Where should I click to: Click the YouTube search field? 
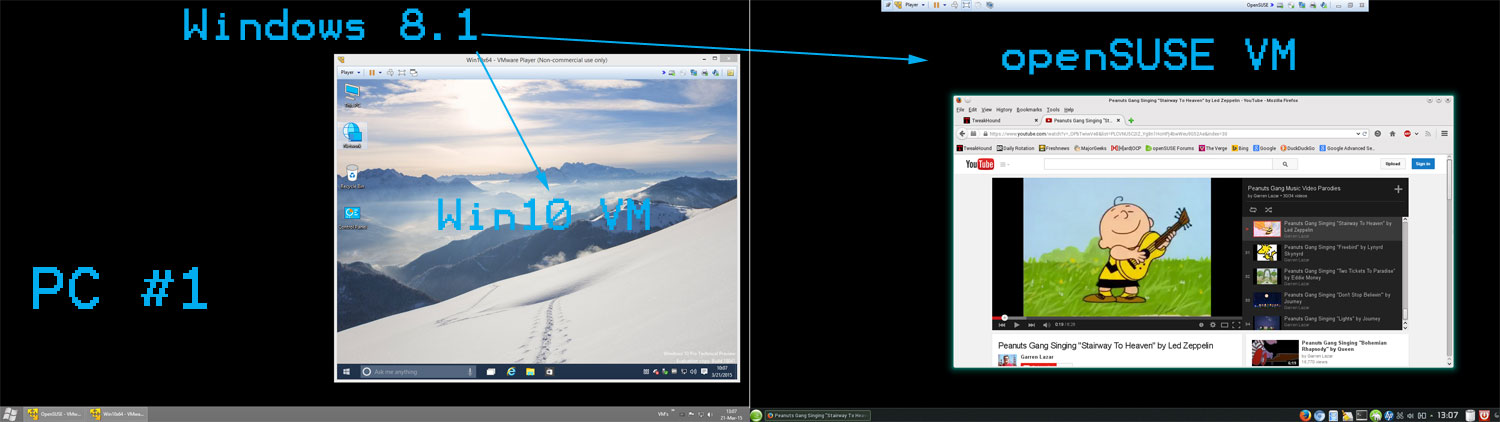pos(1157,164)
